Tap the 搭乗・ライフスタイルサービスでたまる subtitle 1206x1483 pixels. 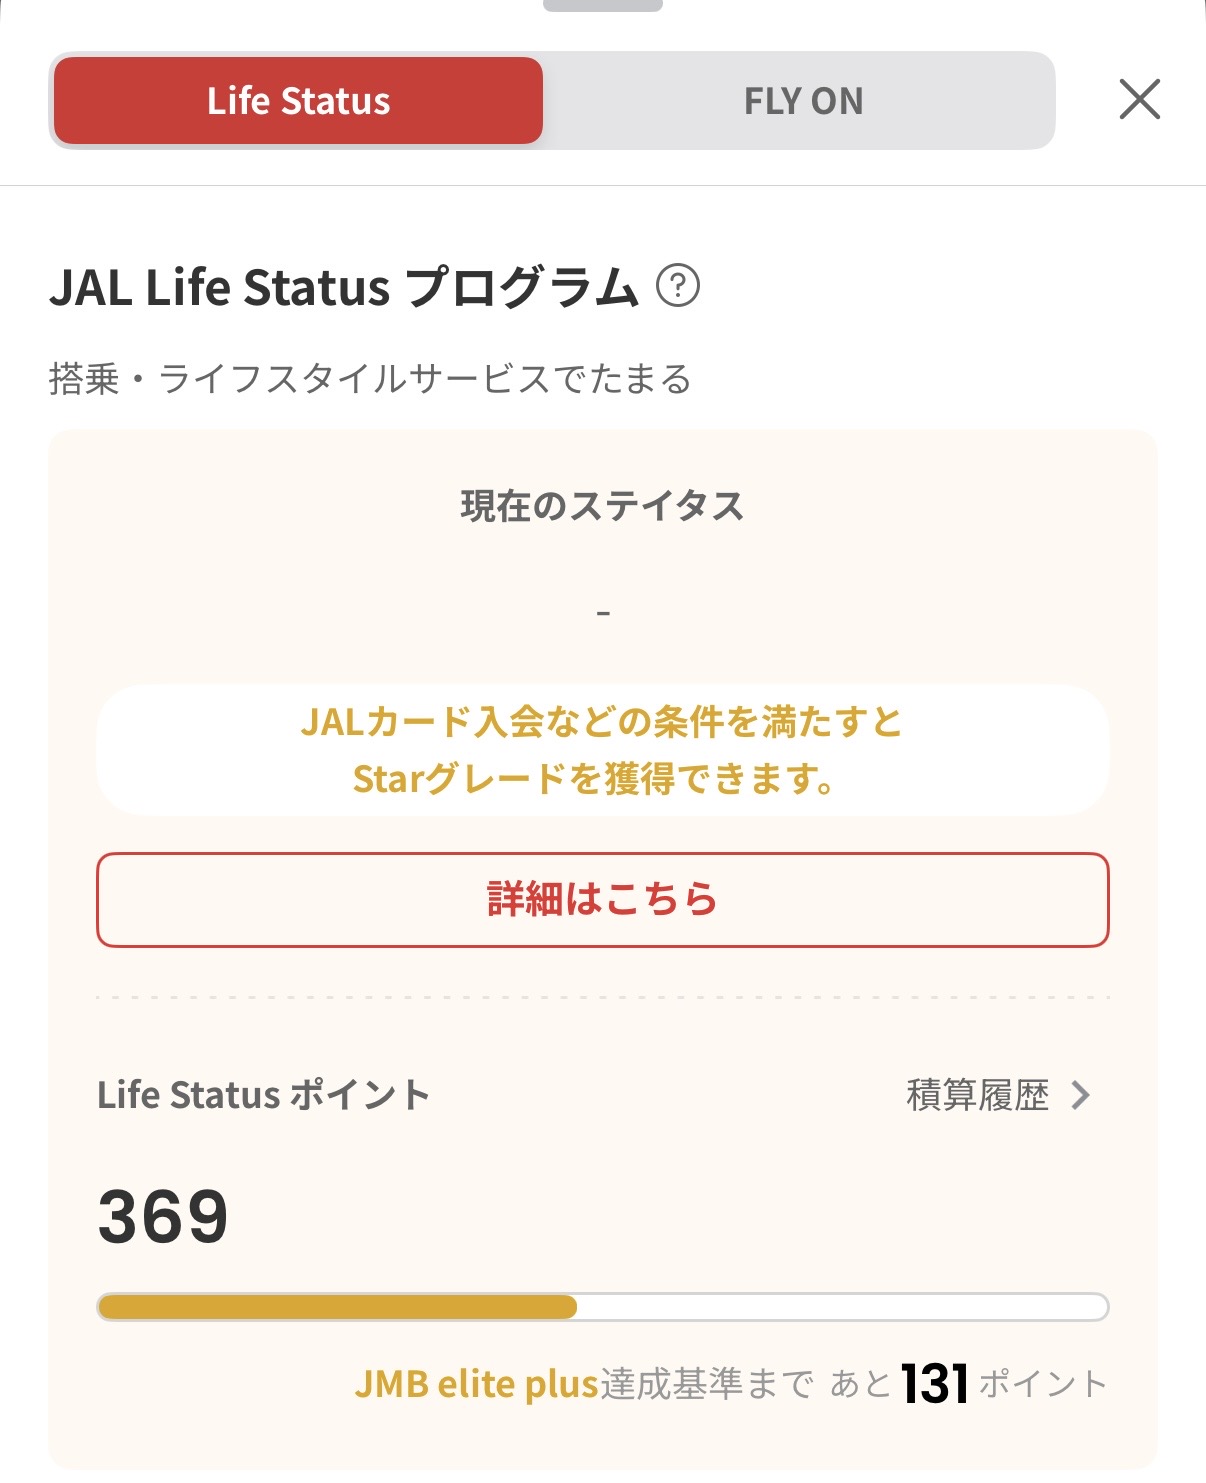(369, 380)
